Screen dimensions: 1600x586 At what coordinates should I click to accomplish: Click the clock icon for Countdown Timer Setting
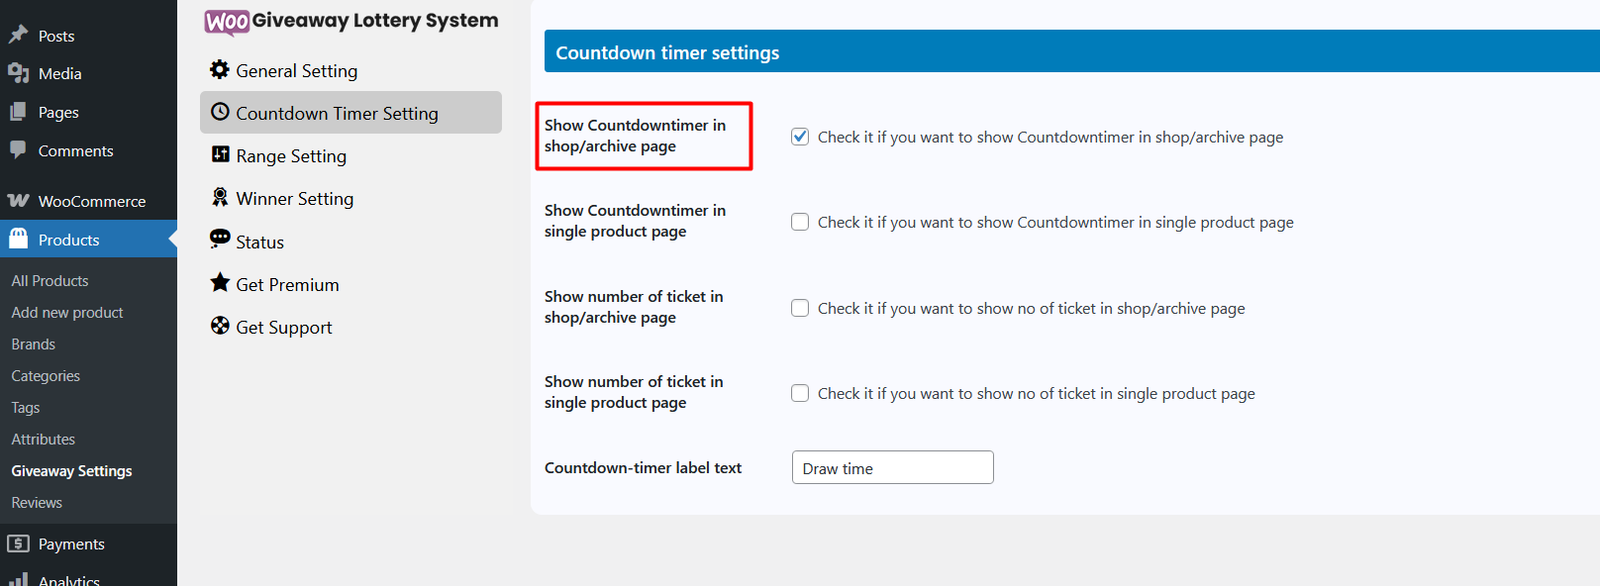[x=220, y=112]
